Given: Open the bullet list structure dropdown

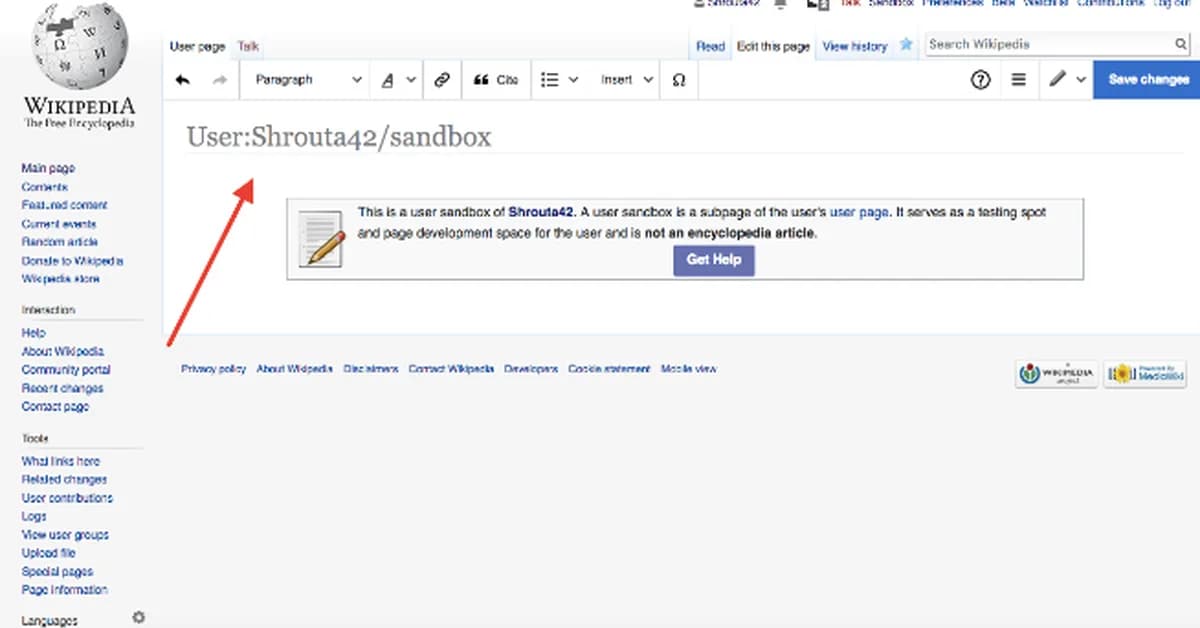Looking at the screenshot, I should point(559,80).
